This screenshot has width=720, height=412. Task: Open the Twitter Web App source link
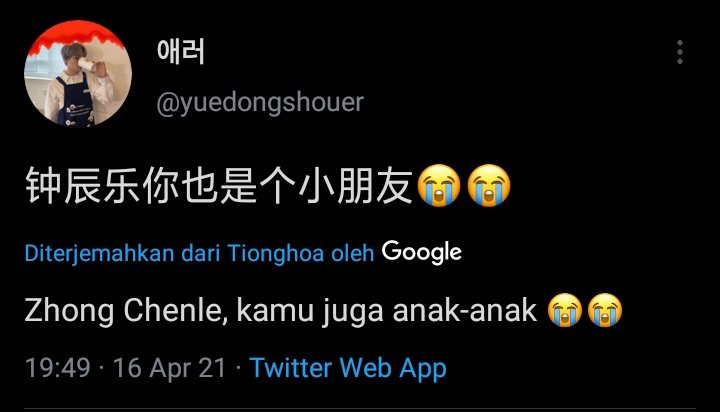click(x=348, y=368)
